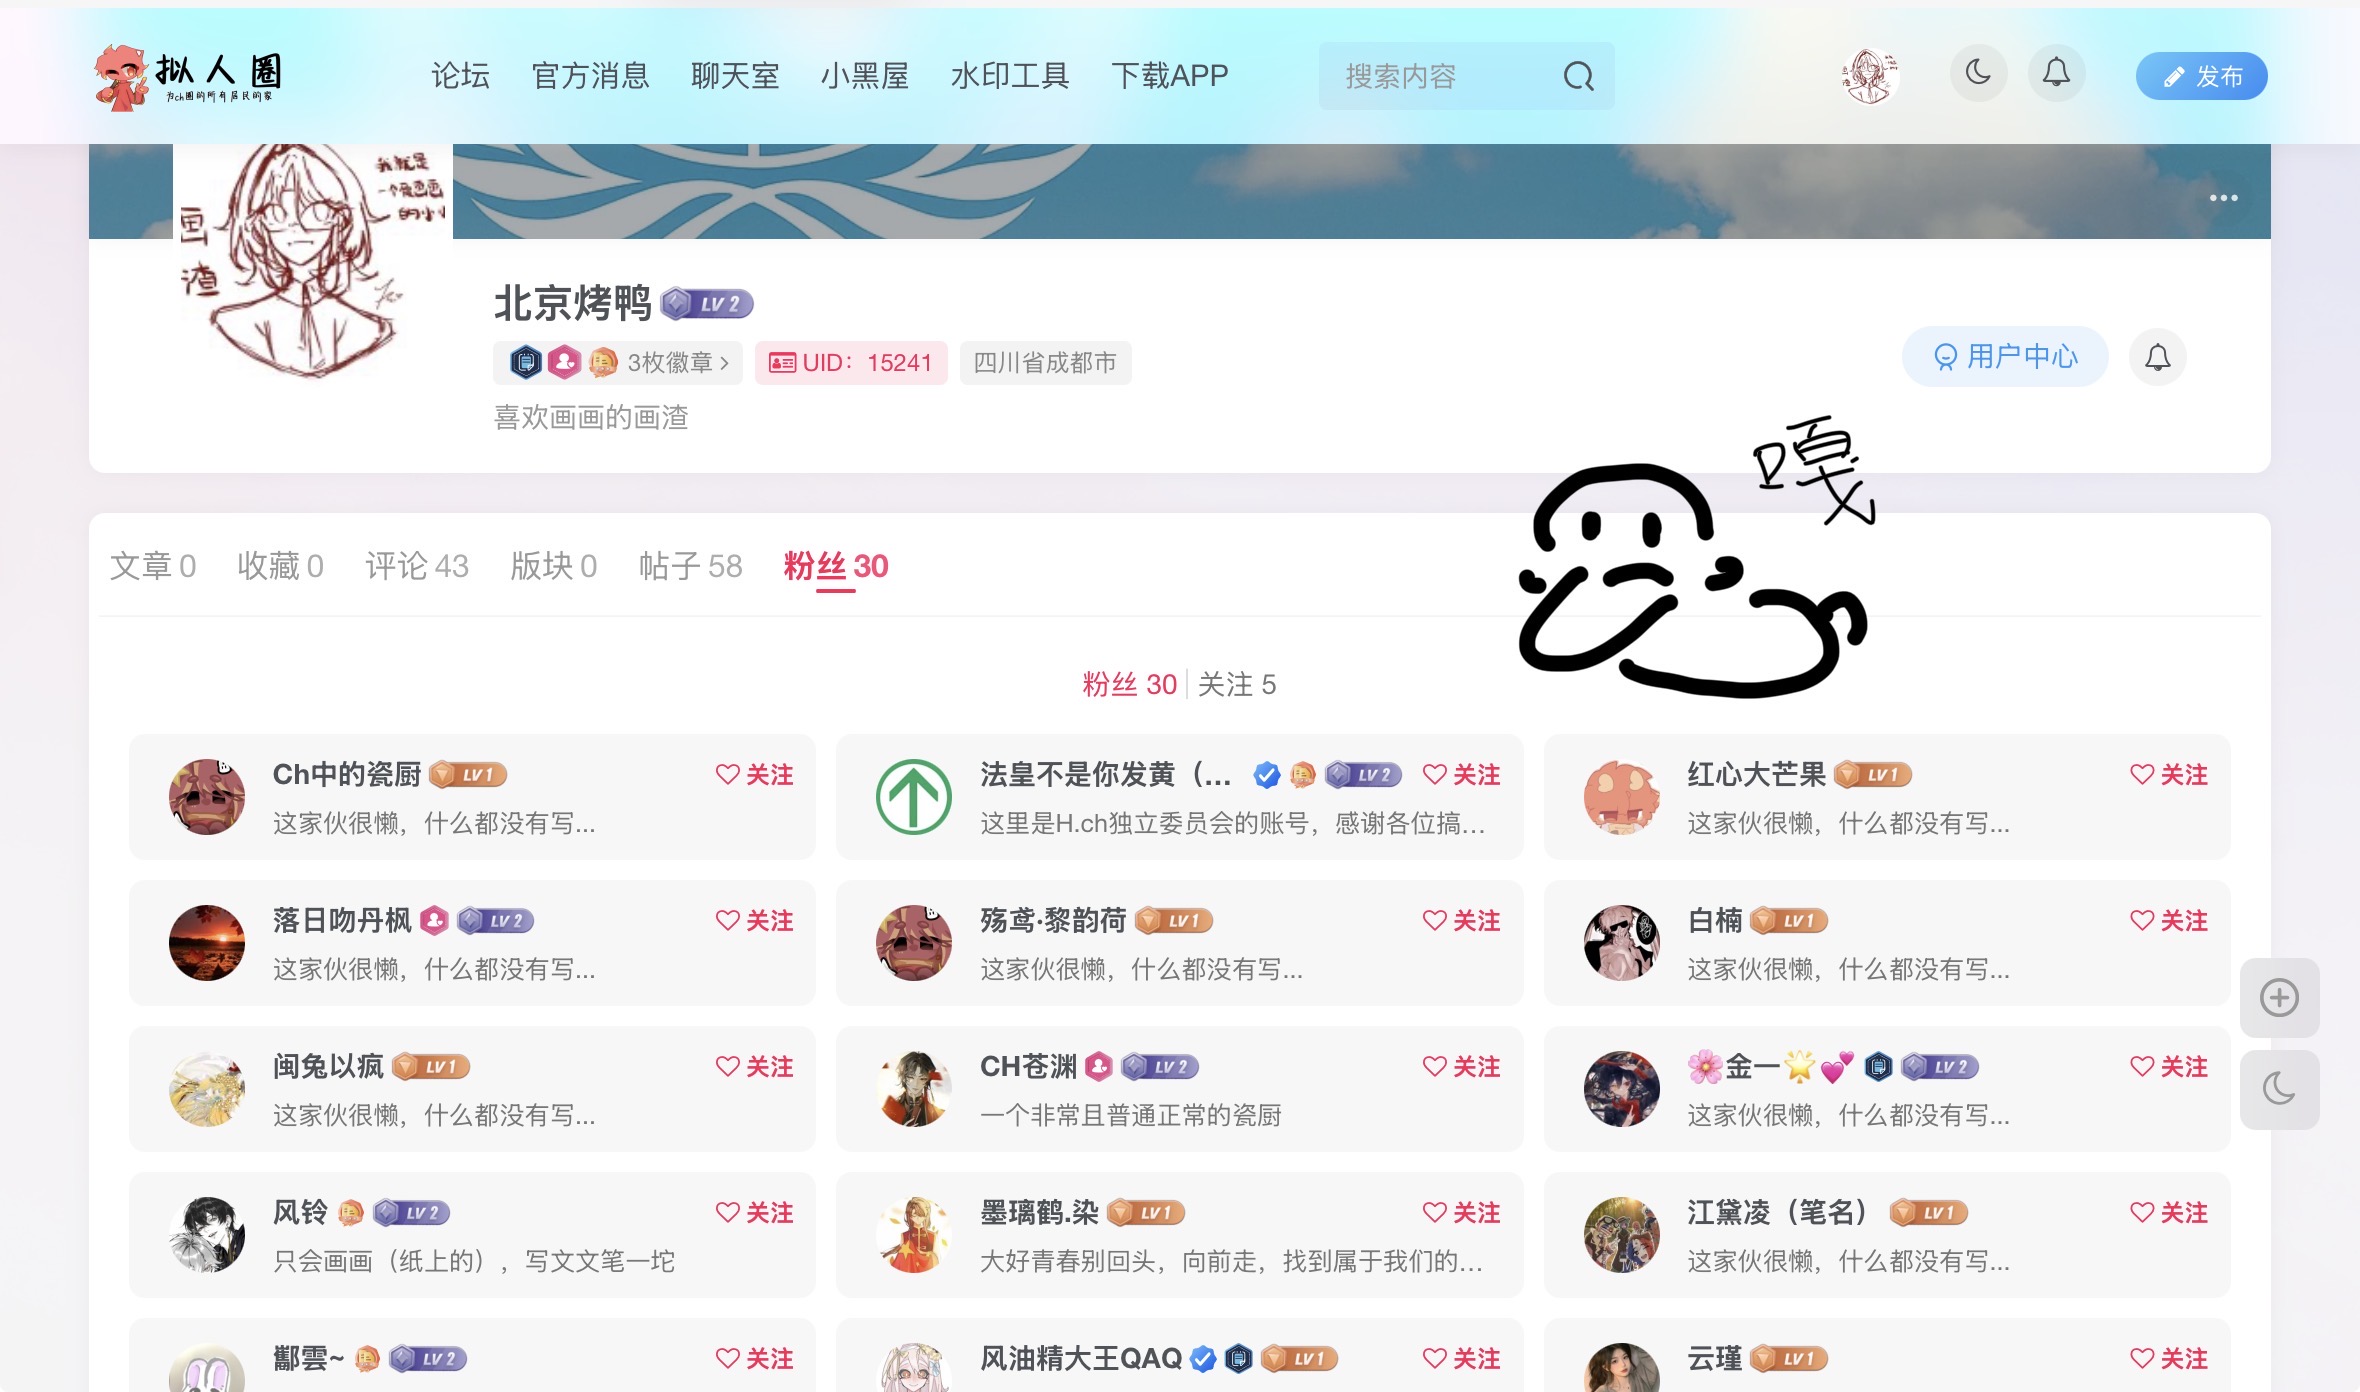Click the search magnifier icon
Viewport: 2360px width, 1392px height.
[1578, 75]
